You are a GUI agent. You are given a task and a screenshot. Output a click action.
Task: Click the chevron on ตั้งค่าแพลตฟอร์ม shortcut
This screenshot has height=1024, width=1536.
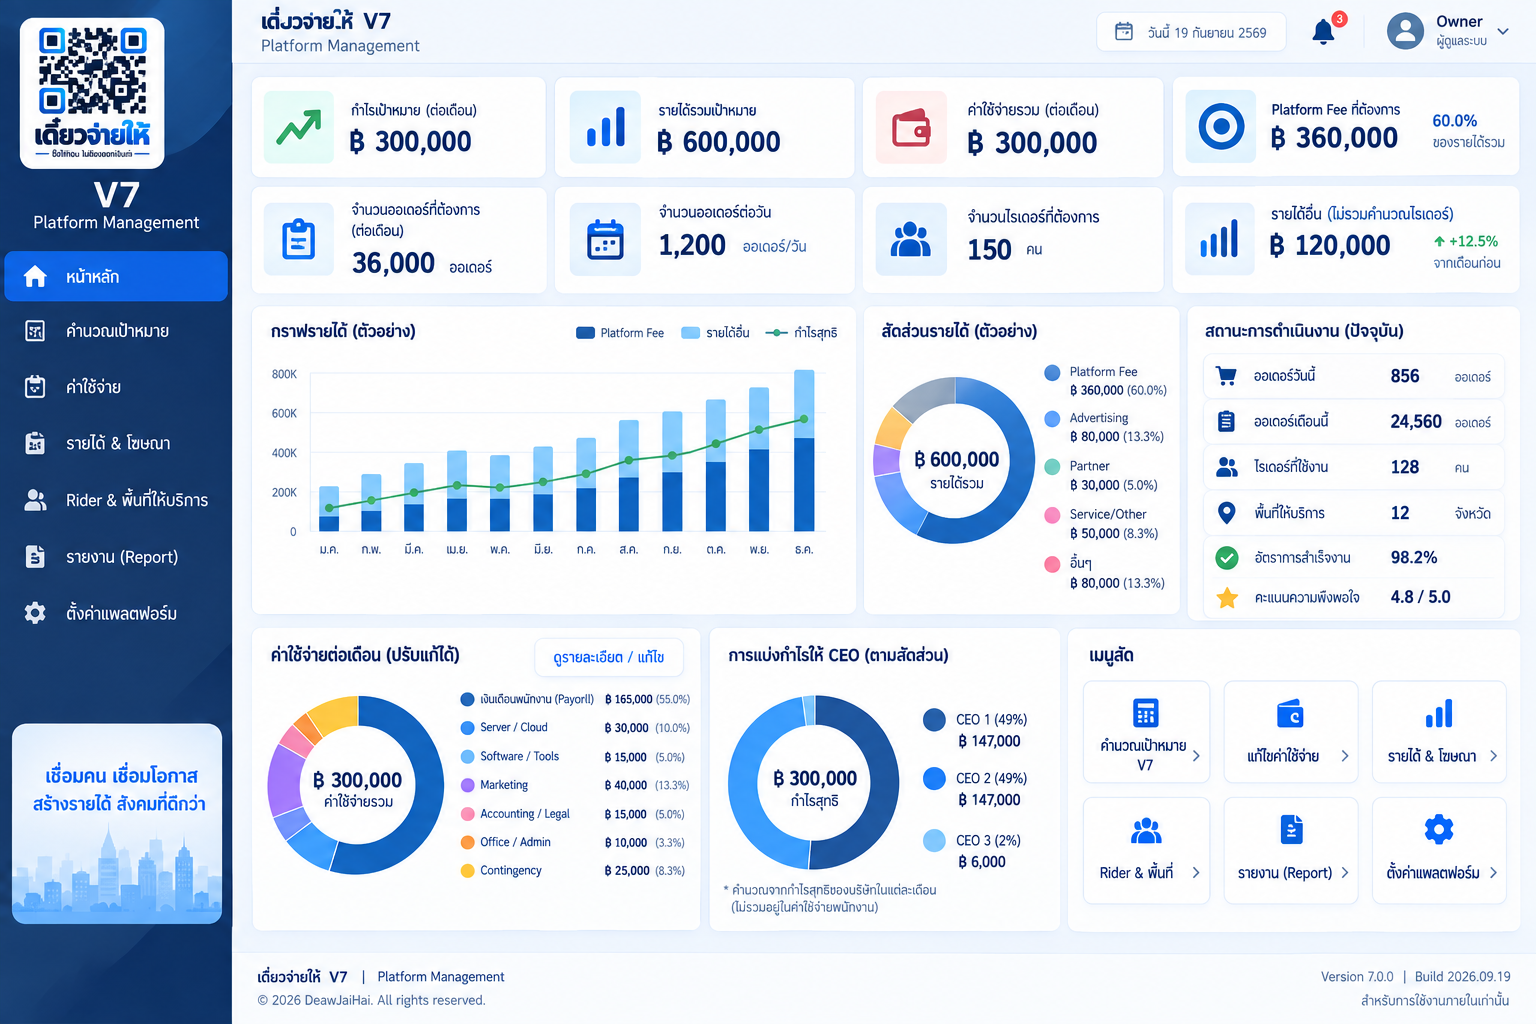coord(1493,873)
